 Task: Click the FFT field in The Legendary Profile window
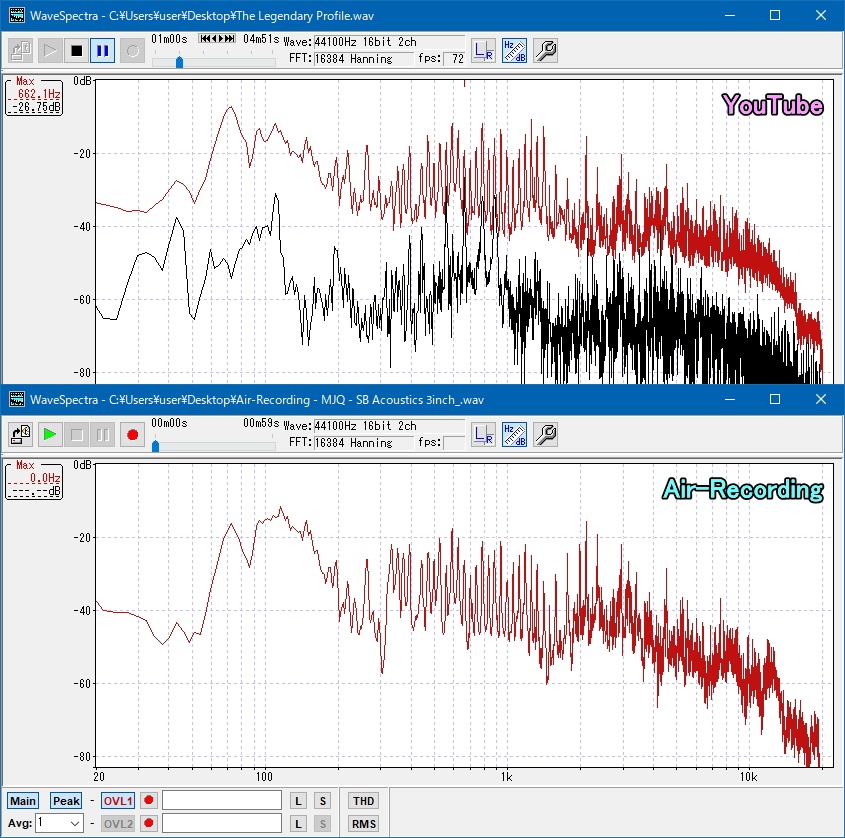pyautogui.click(x=364, y=59)
